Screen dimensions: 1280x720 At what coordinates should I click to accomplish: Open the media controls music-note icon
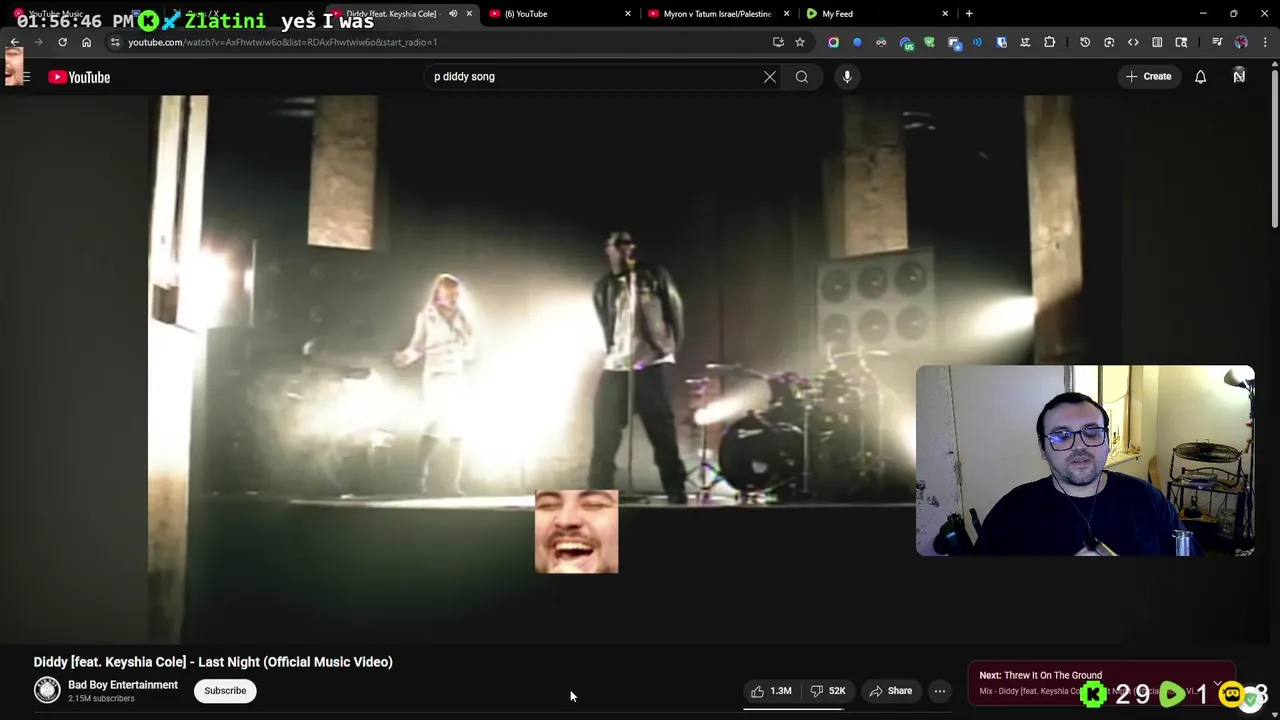(1217, 42)
